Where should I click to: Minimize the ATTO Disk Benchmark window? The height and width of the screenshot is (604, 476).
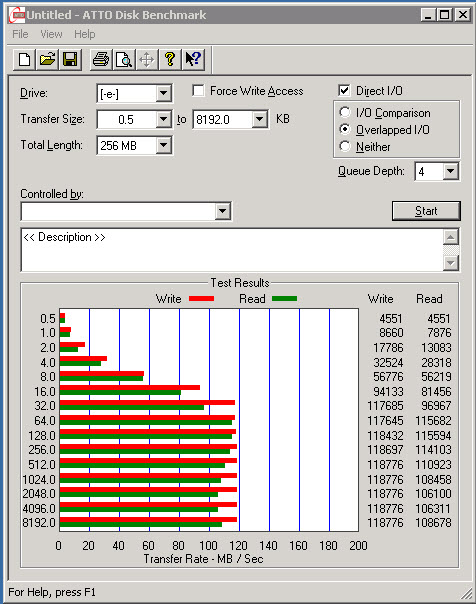(428, 15)
